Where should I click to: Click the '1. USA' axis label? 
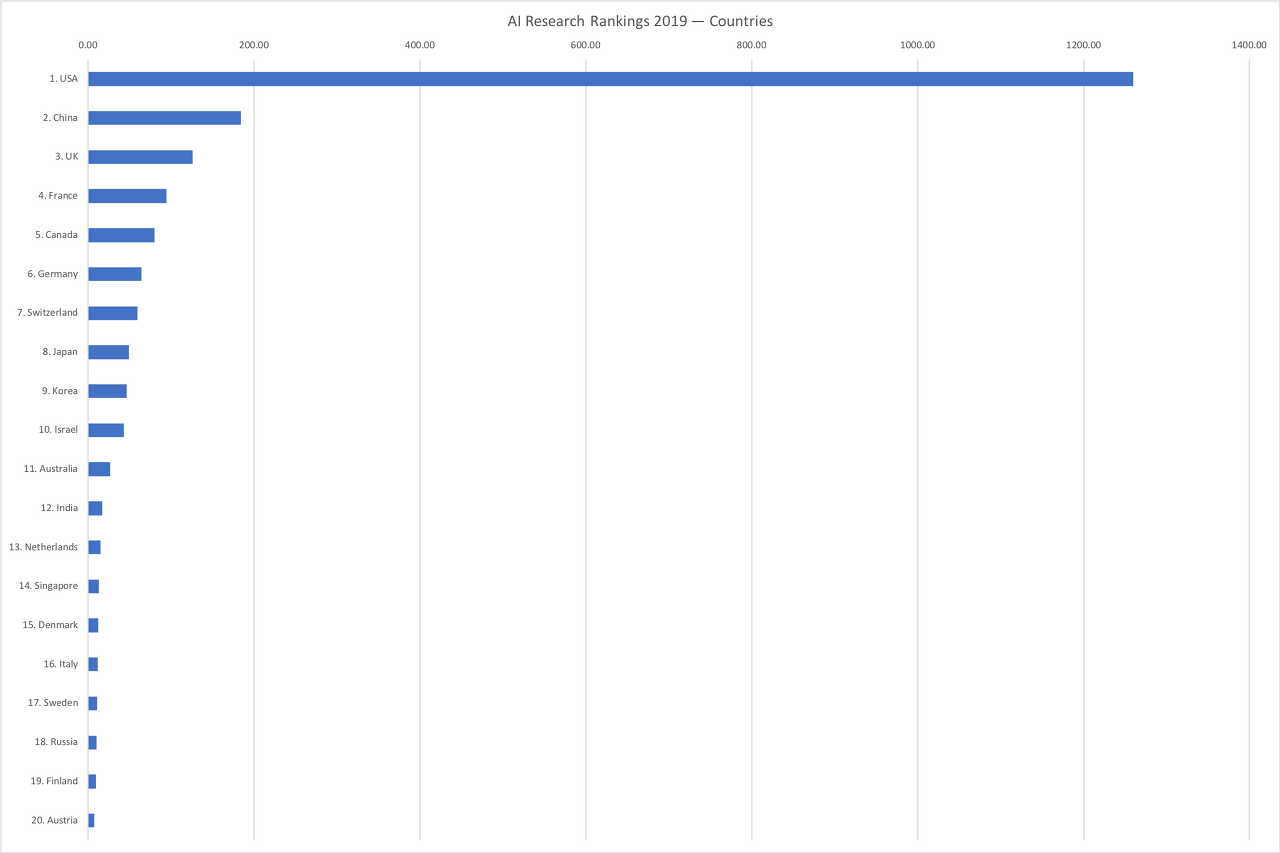pos(63,79)
